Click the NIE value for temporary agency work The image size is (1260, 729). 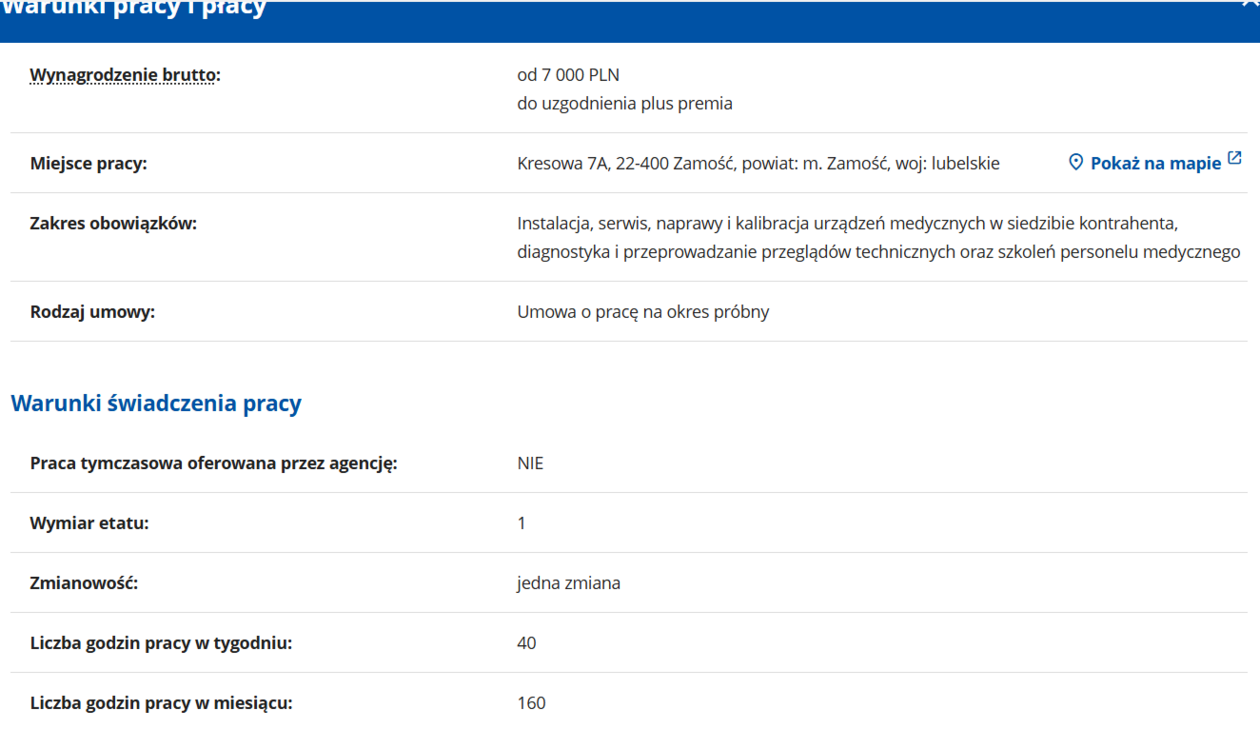(x=530, y=463)
